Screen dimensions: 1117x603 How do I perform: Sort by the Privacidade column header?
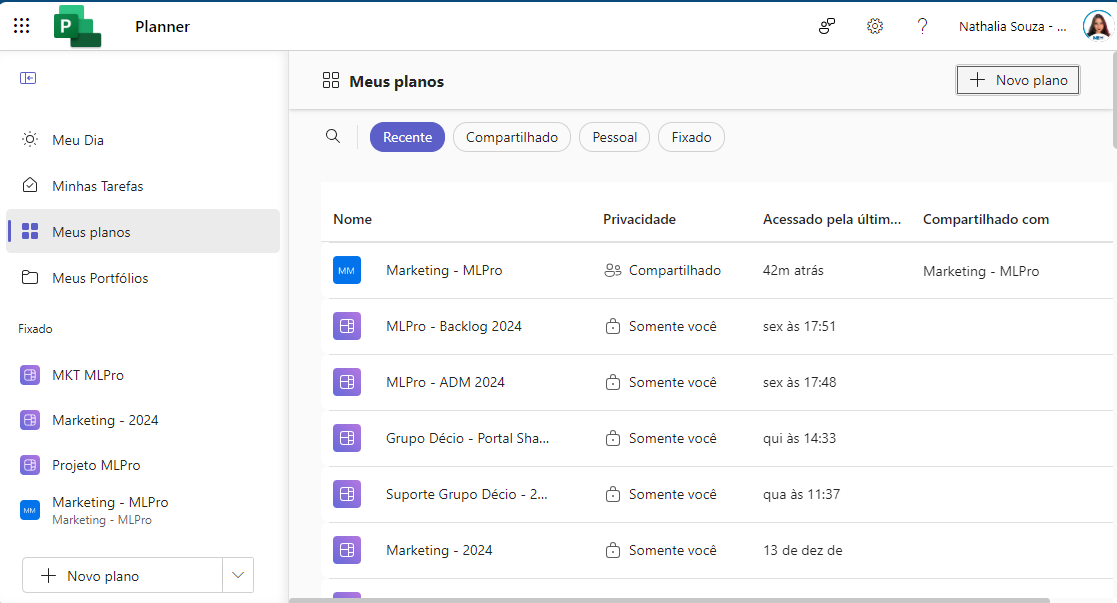tap(639, 219)
